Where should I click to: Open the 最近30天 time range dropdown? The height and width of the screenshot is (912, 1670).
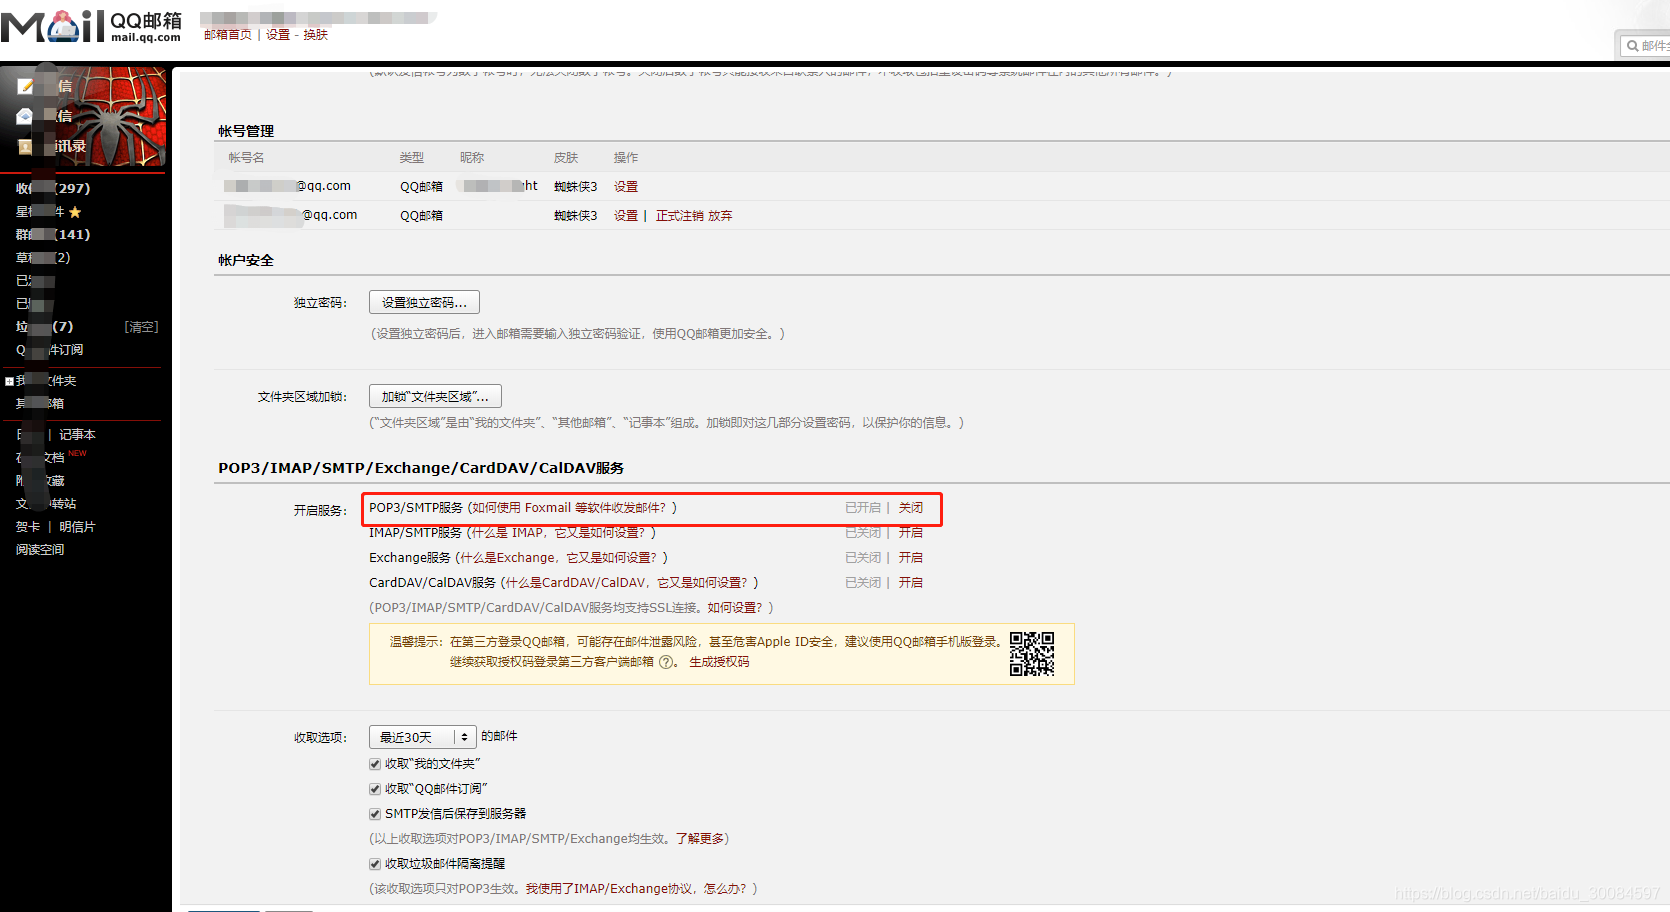415,736
